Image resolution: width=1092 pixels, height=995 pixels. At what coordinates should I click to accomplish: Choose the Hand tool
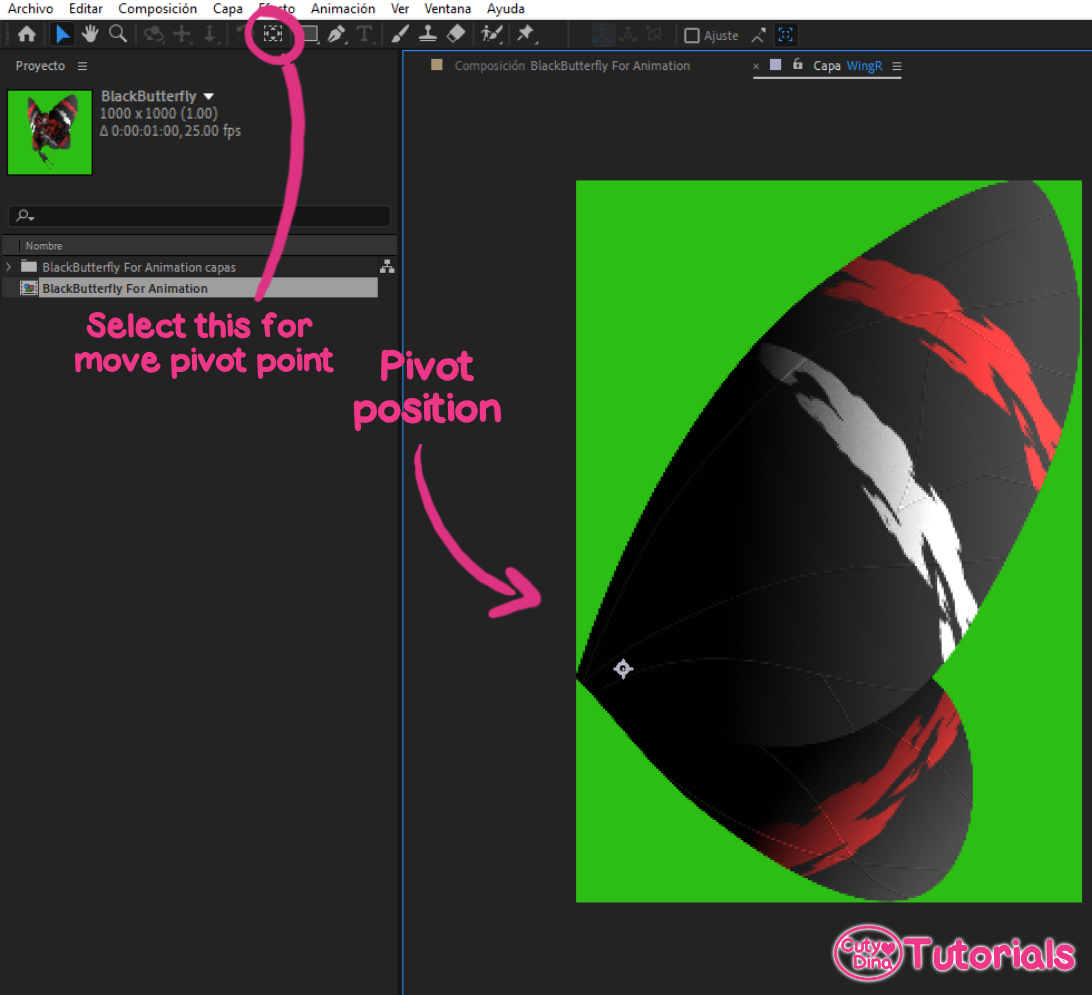90,34
